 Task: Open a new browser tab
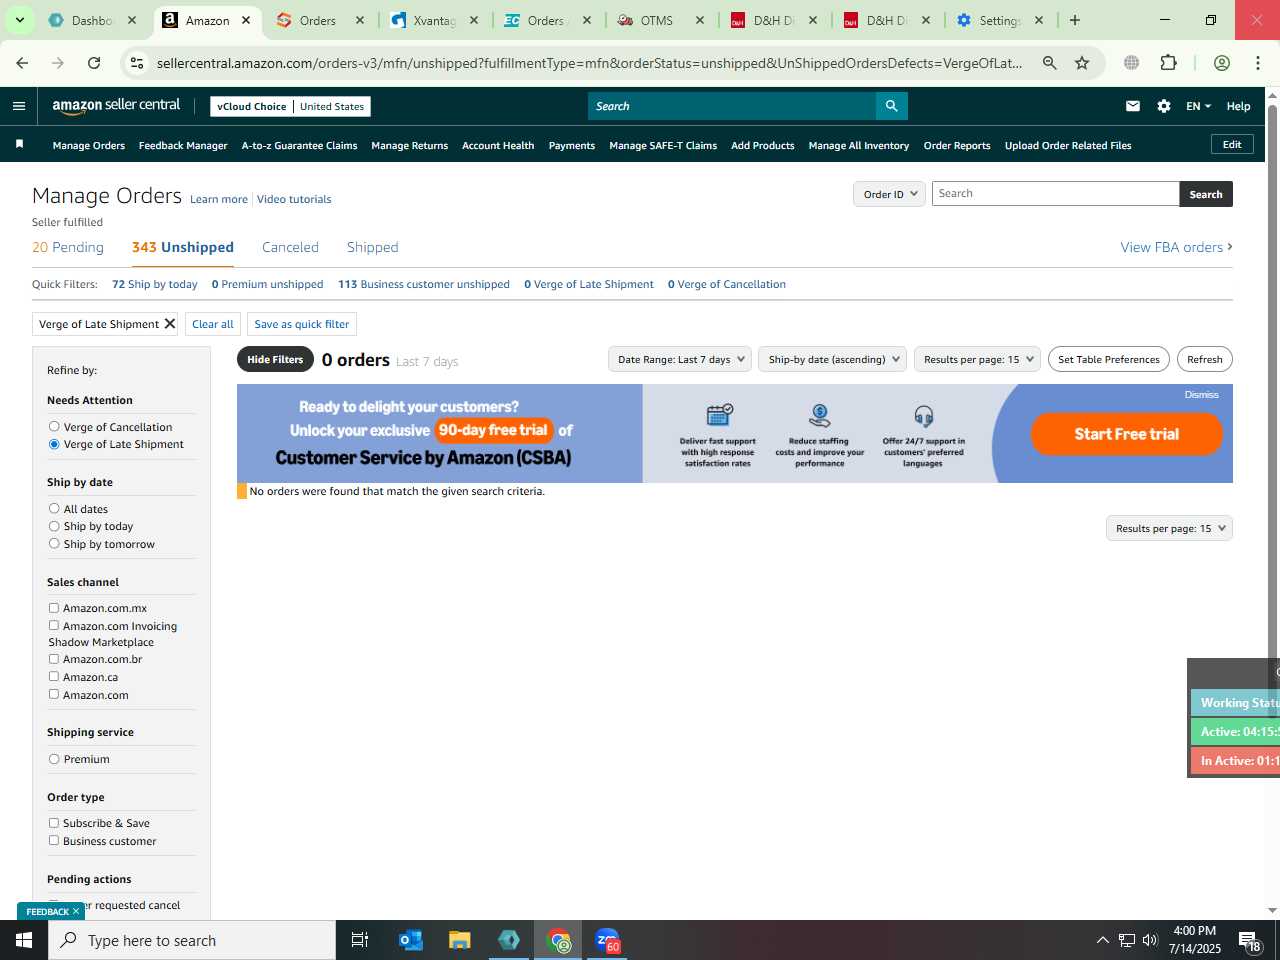click(1075, 20)
